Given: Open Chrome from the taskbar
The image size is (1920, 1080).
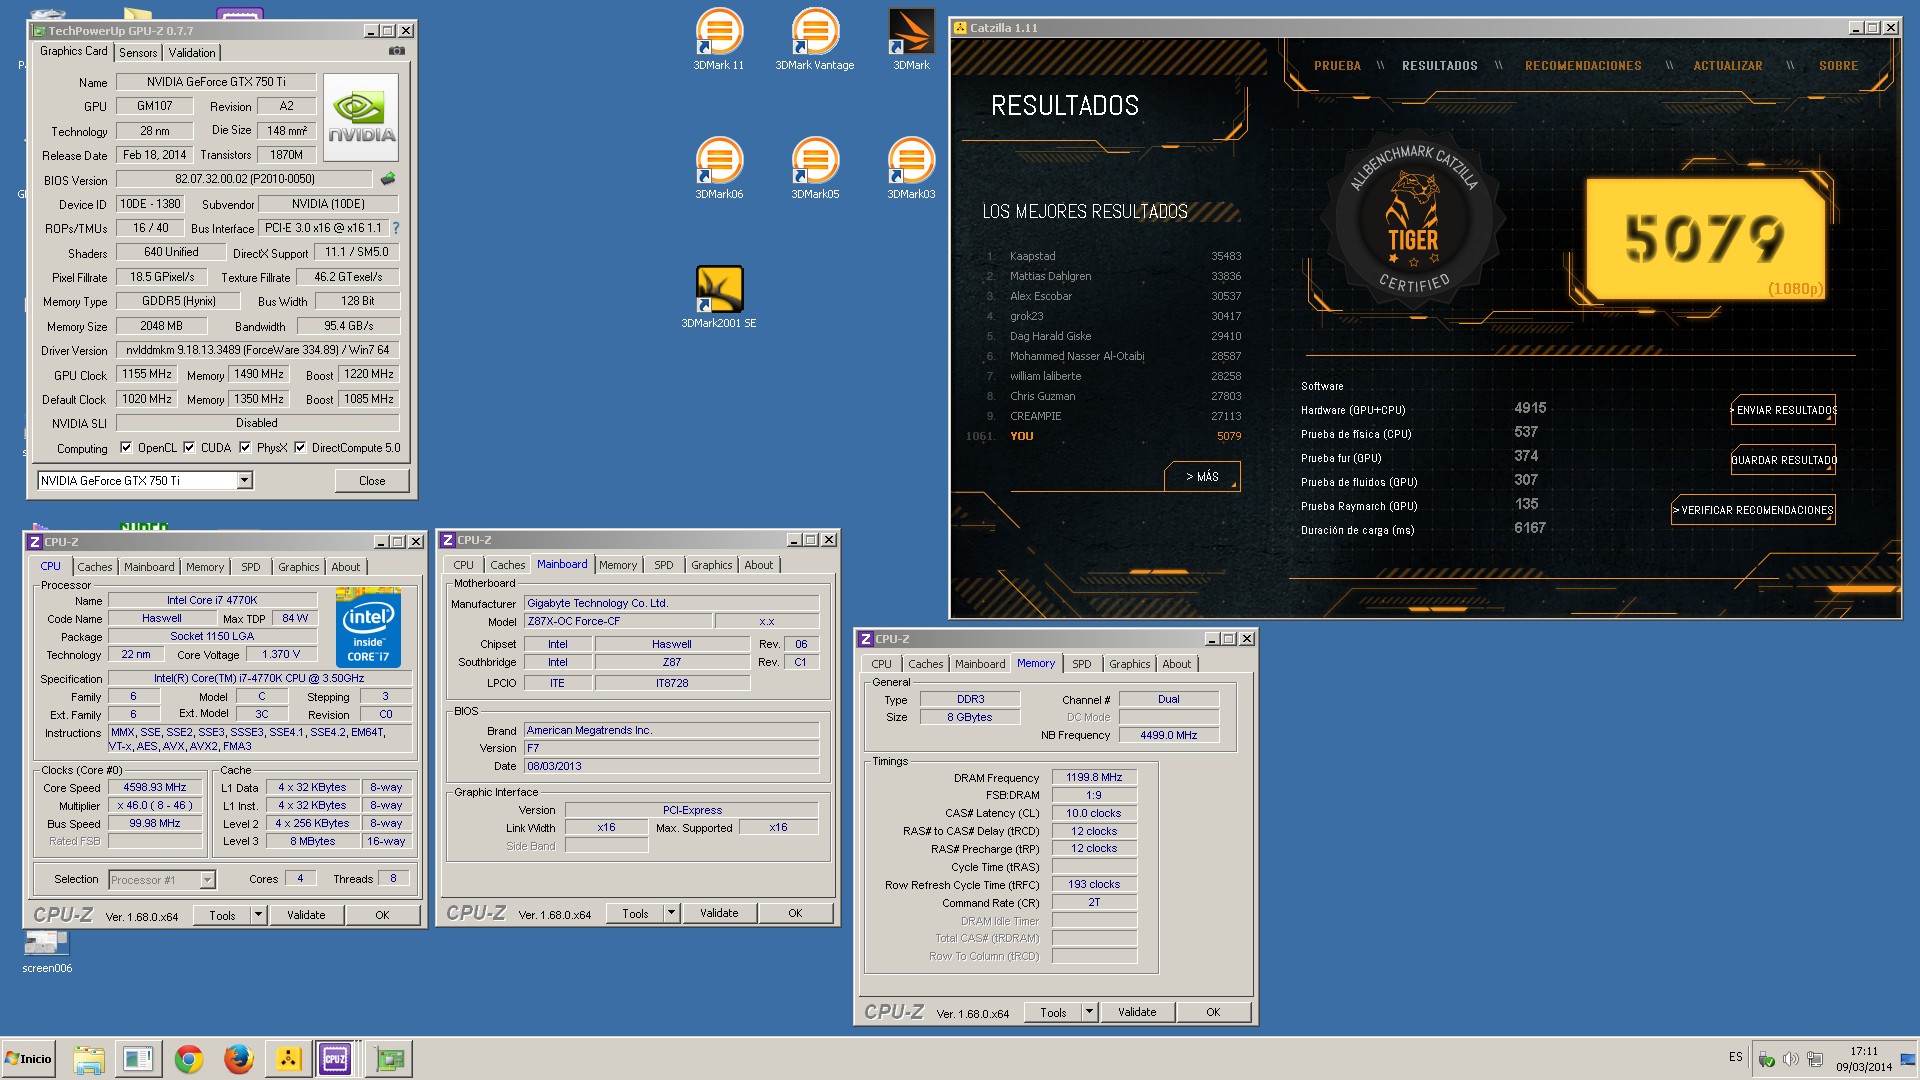Looking at the screenshot, I should pos(188,1059).
